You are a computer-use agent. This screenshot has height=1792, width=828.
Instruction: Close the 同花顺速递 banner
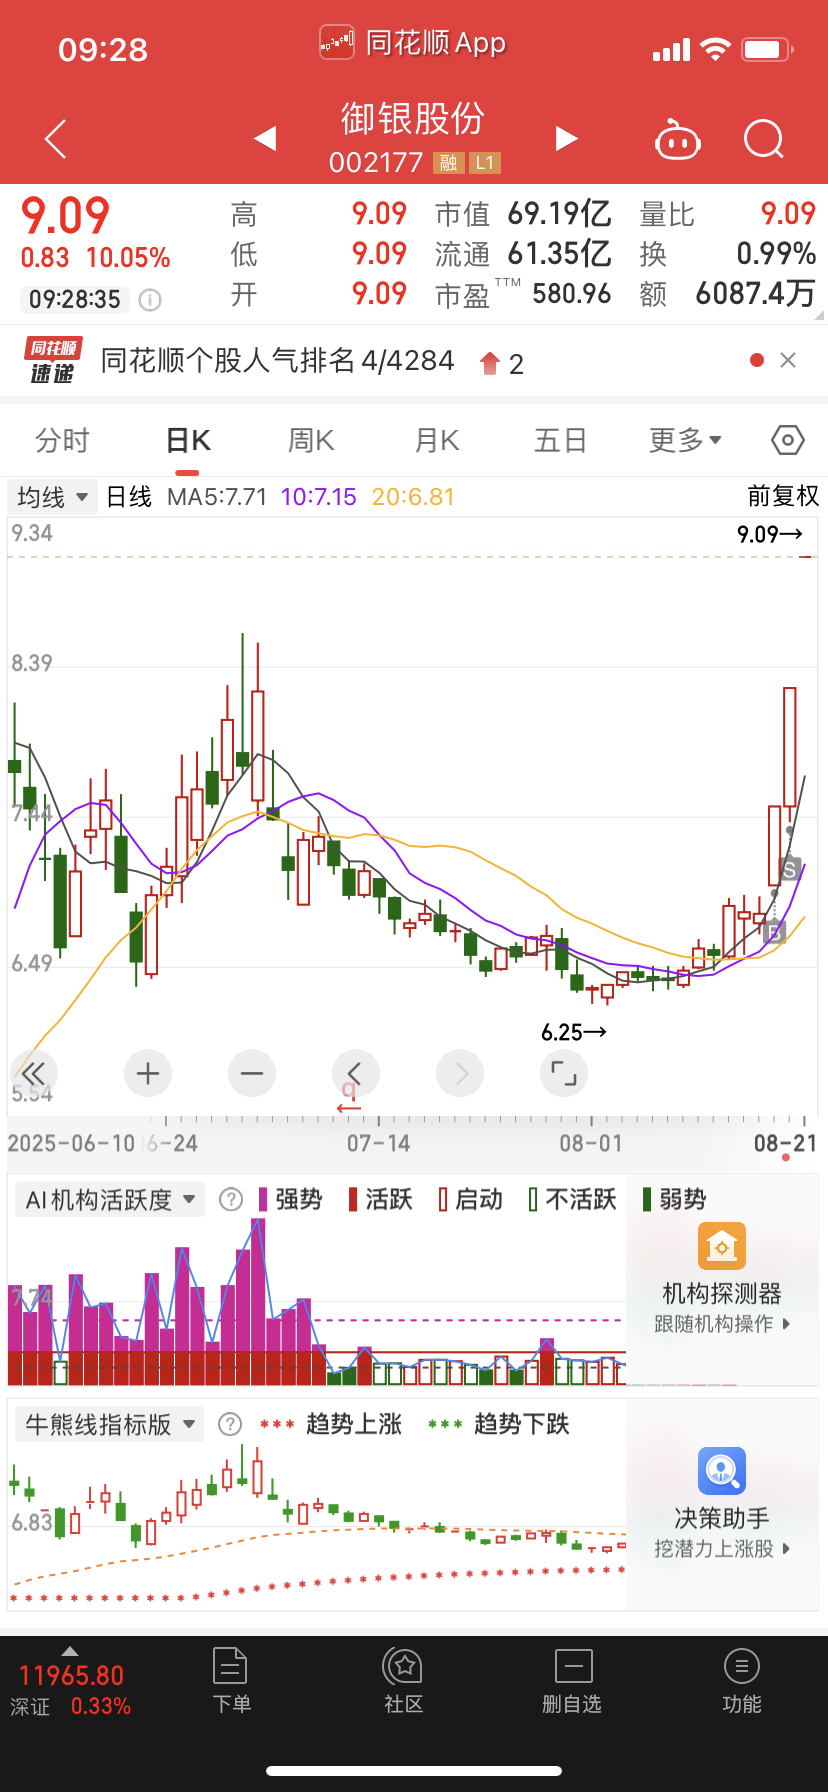[x=788, y=360]
